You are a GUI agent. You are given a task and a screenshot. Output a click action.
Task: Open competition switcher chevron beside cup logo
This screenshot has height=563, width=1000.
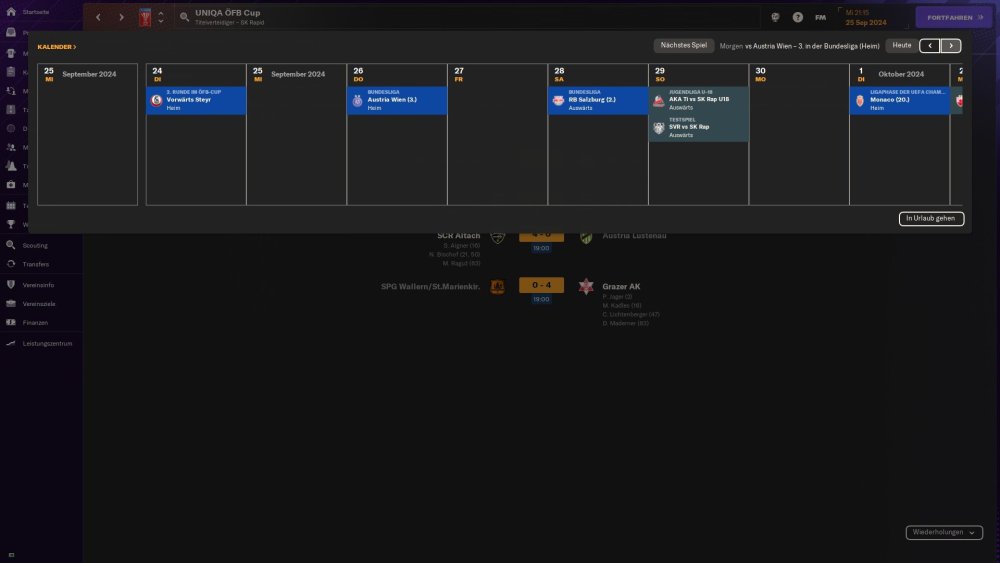click(x=161, y=17)
